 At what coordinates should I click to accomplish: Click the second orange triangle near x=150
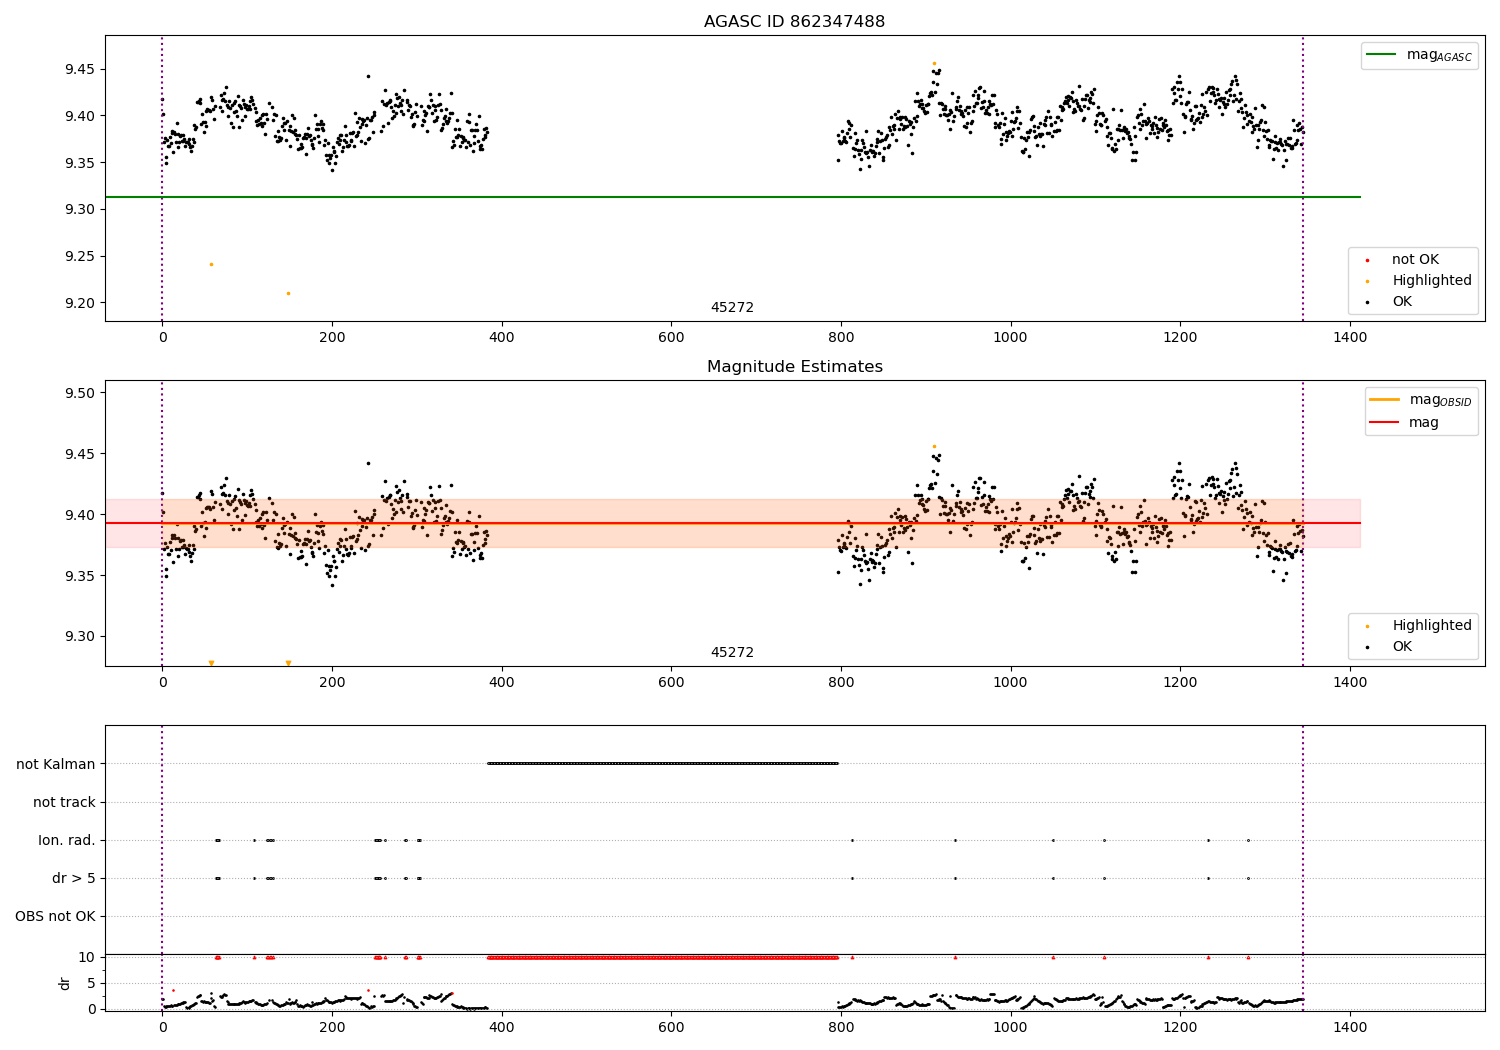[x=288, y=663]
